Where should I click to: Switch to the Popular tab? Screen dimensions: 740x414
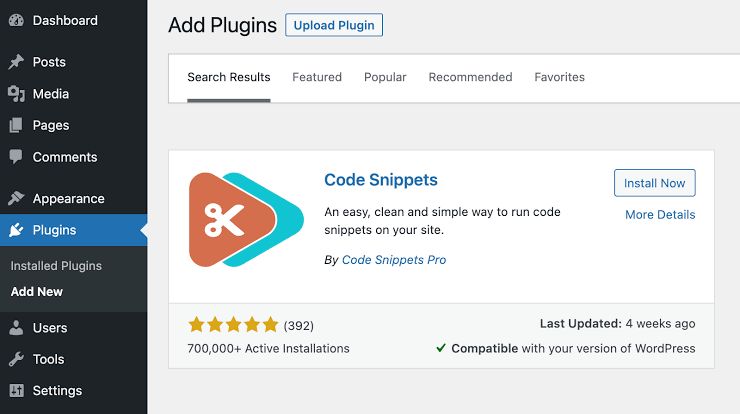[385, 77]
